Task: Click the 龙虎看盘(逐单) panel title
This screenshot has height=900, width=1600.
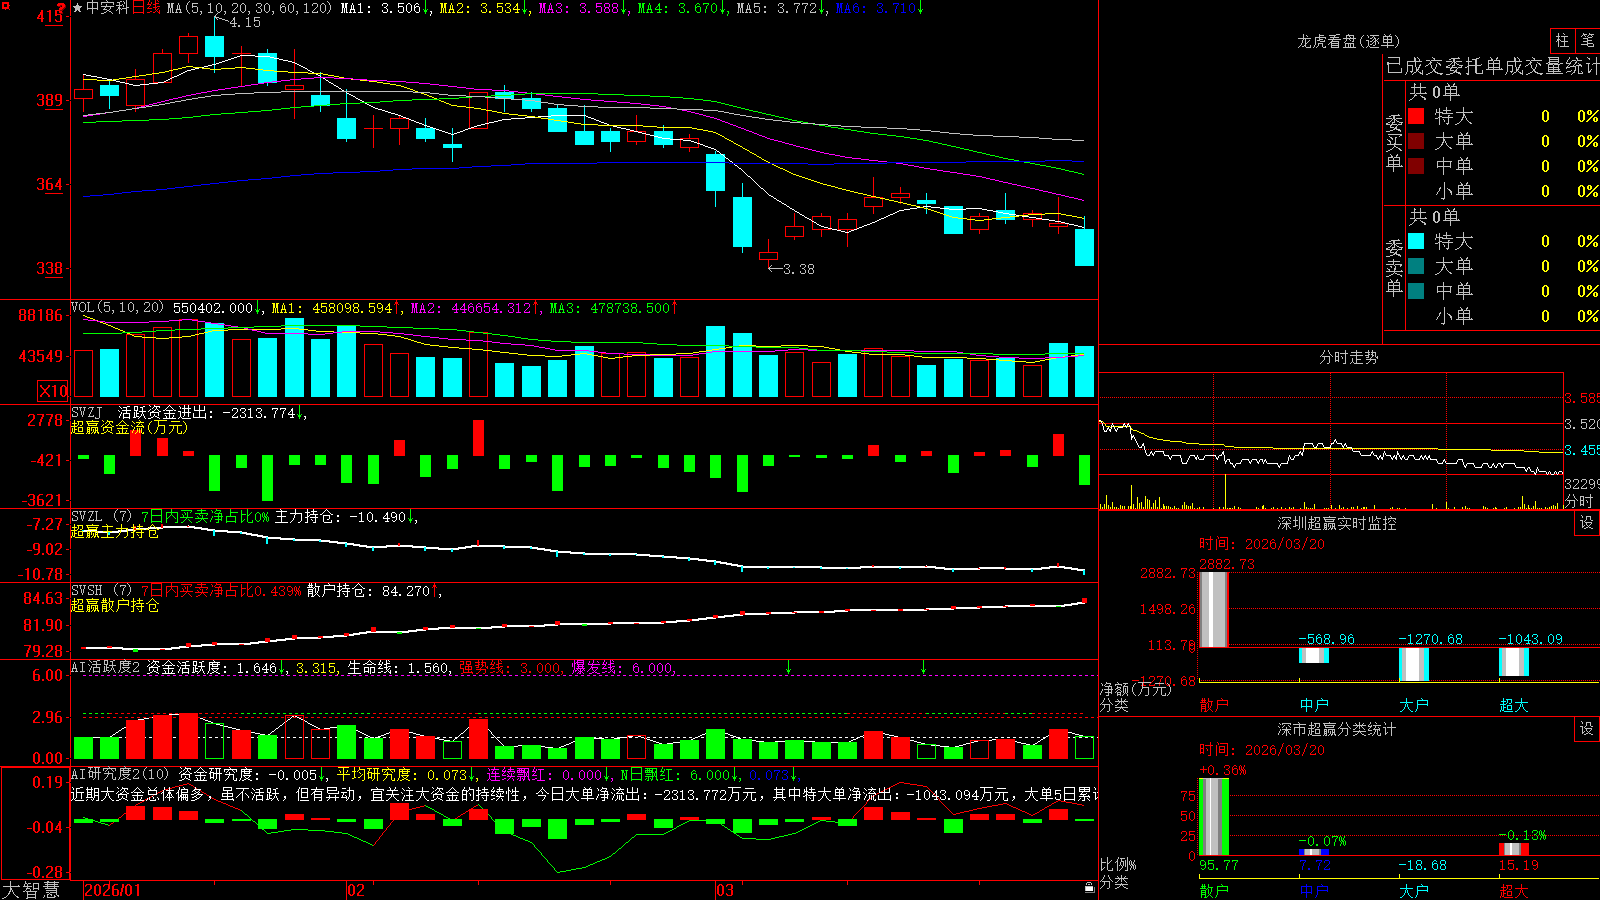Action: click(x=1349, y=41)
